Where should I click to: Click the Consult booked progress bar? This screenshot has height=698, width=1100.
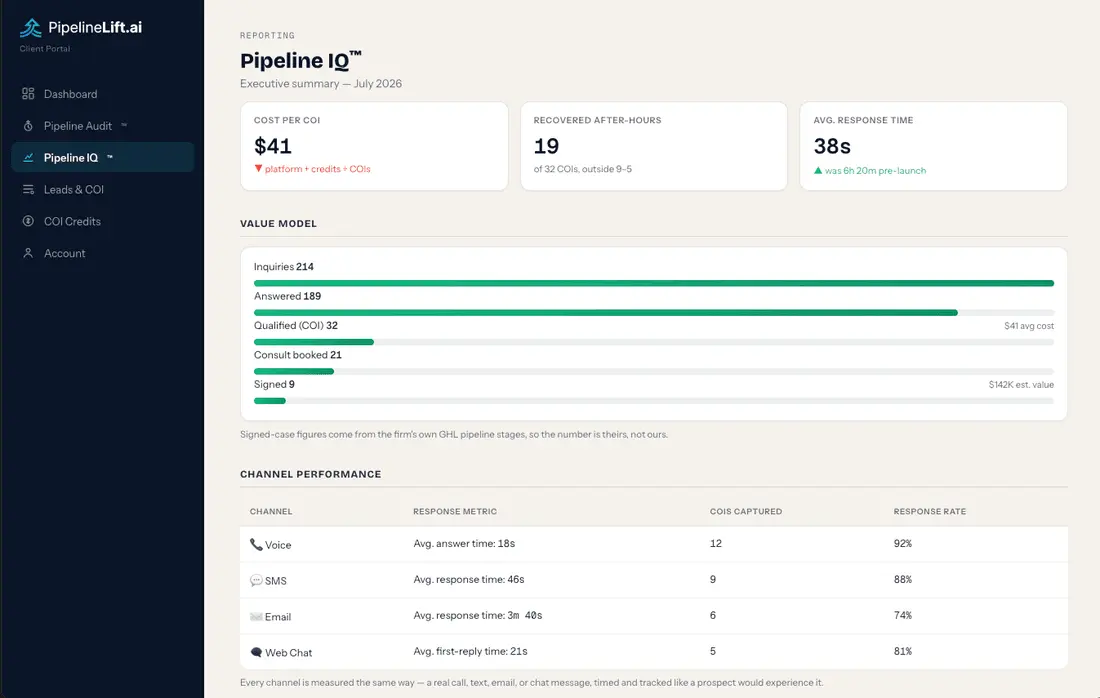tap(654, 372)
